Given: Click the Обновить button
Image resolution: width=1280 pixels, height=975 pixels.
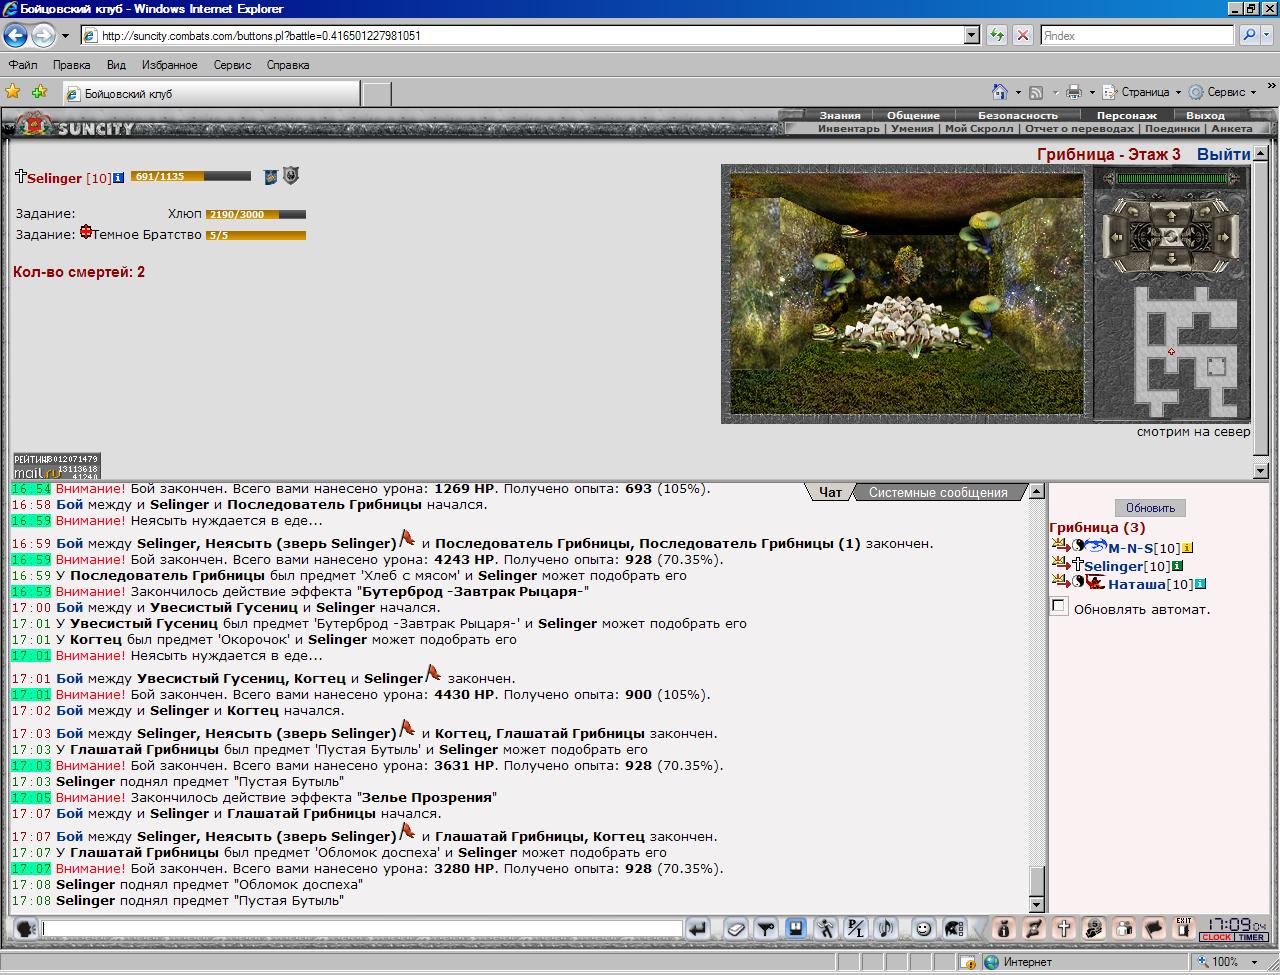Looking at the screenshot, I should [x=1150, y=508].
